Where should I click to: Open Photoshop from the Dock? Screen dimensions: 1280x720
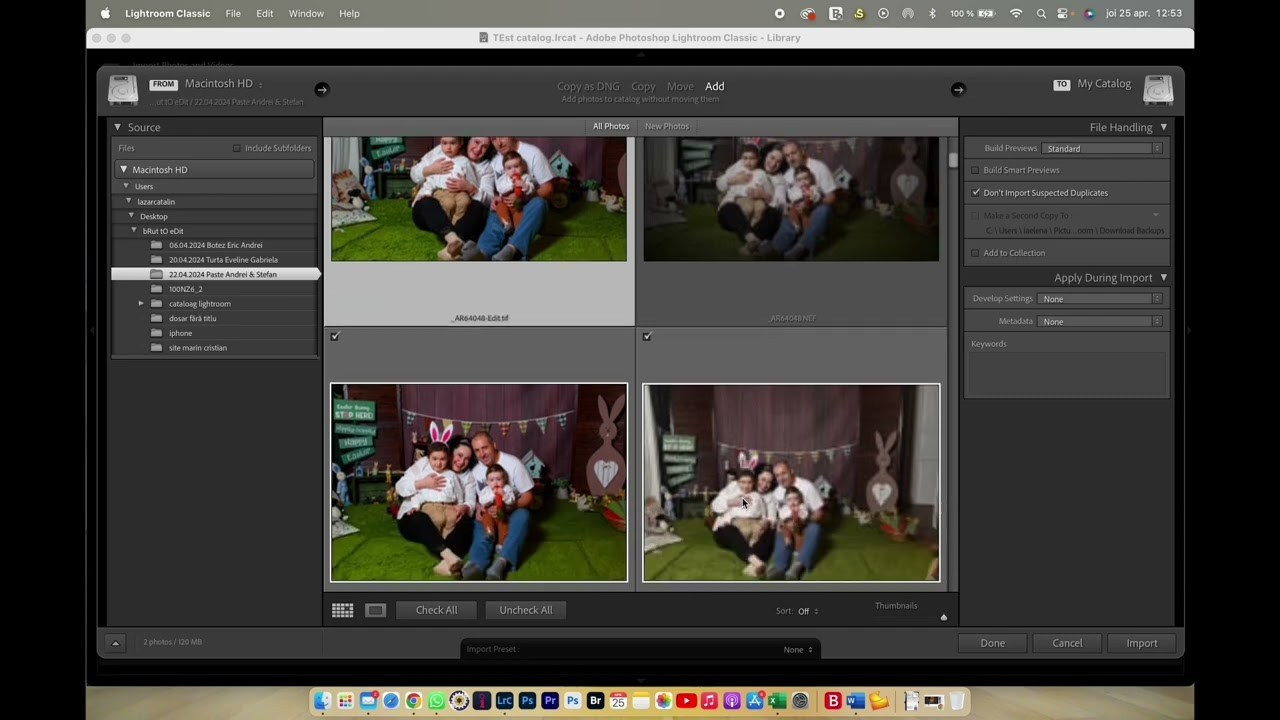click(x=527, y=701)
